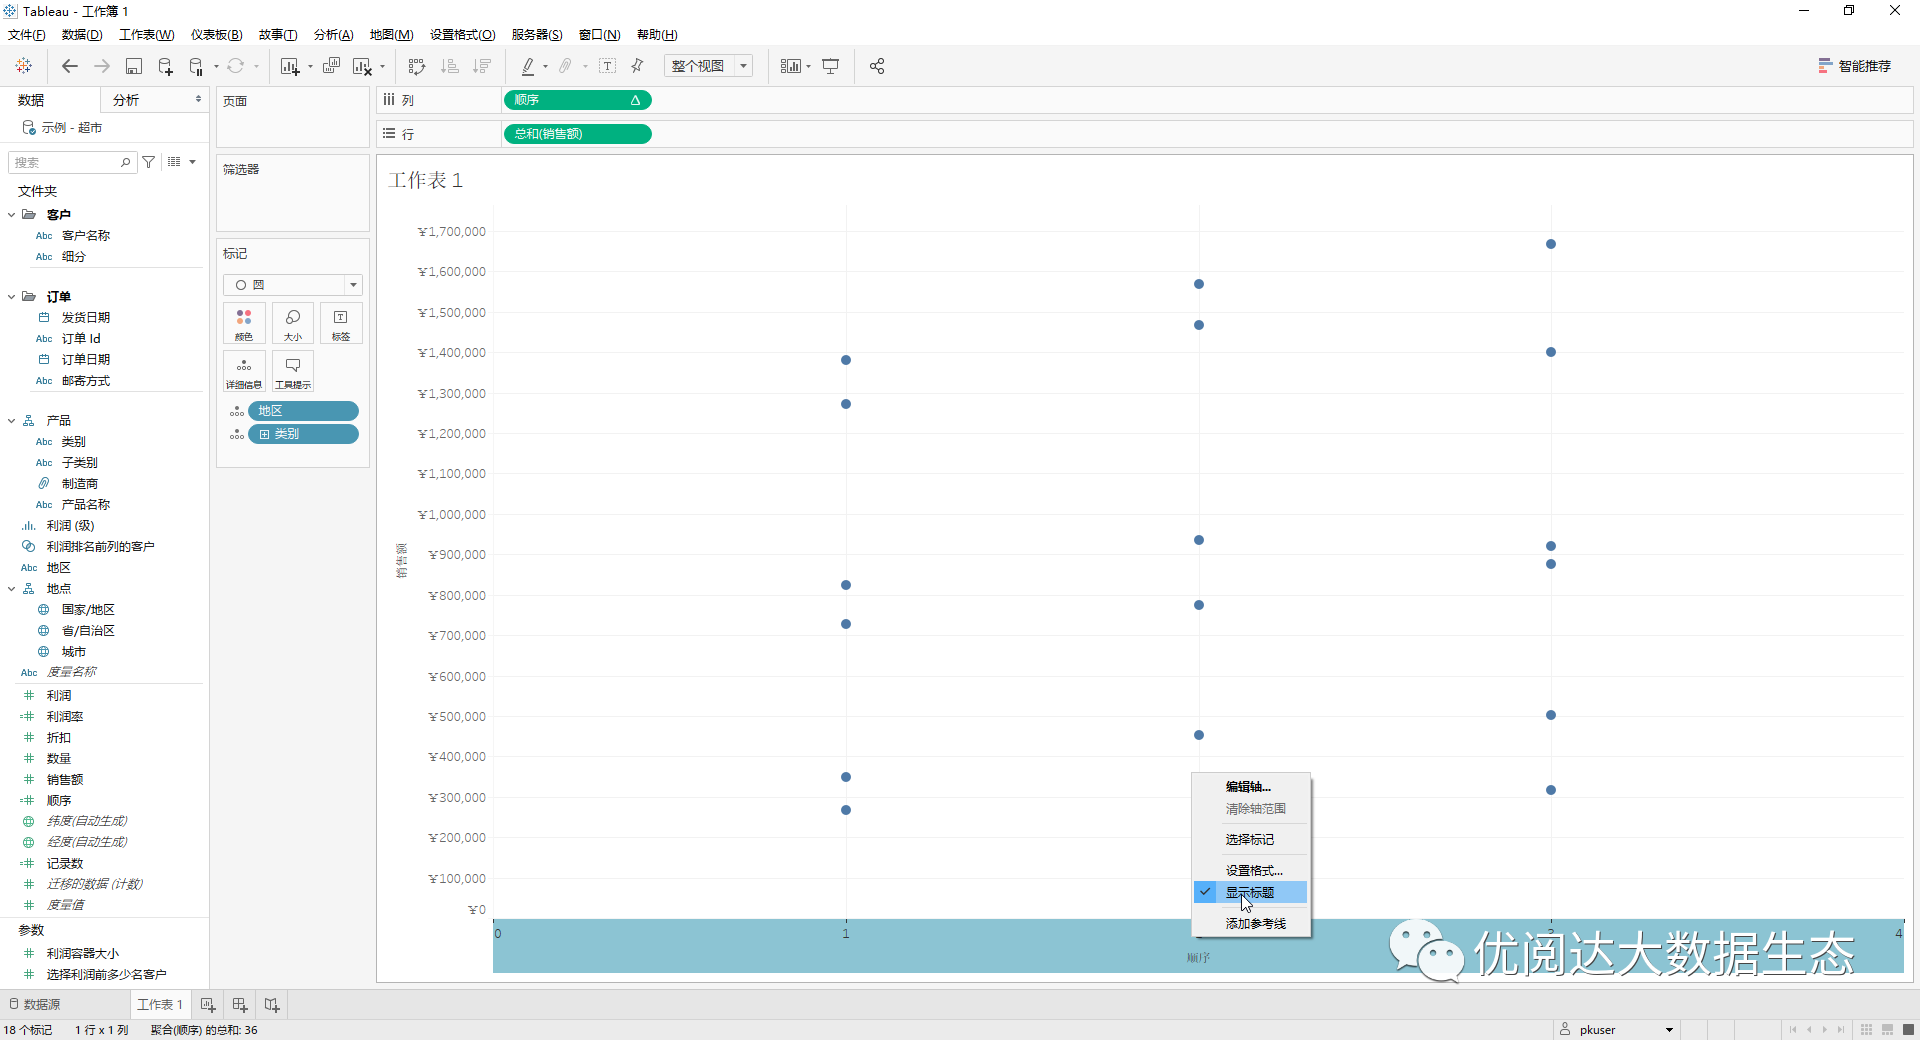Open the 文件 menu
The image size is (1920, 1040).
[27, 35]
